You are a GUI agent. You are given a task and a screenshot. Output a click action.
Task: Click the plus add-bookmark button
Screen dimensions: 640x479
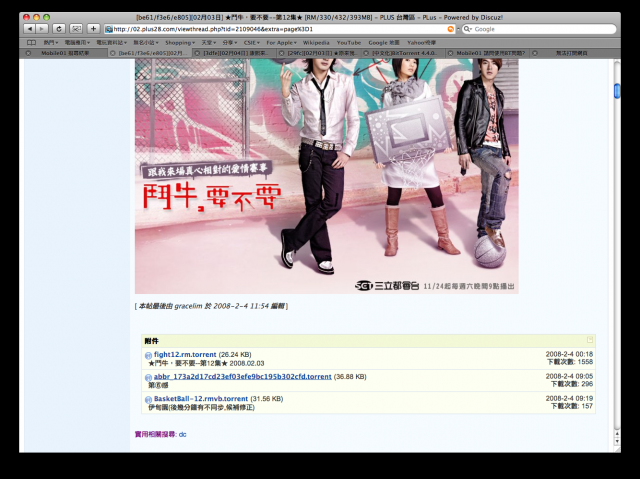pos(93,29)
